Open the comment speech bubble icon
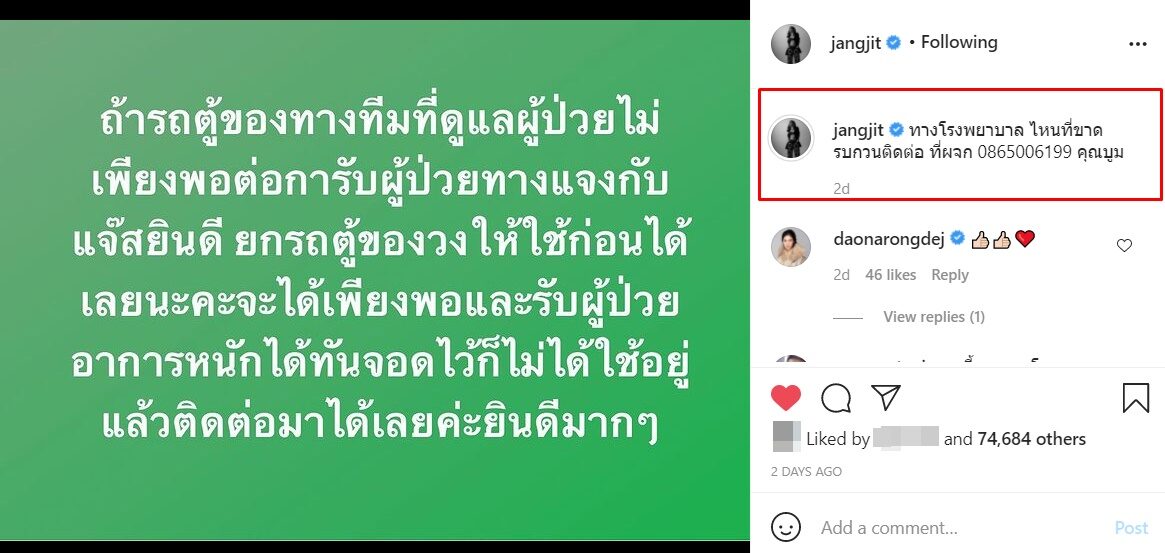1165x553 pixels. click(836, 398)
